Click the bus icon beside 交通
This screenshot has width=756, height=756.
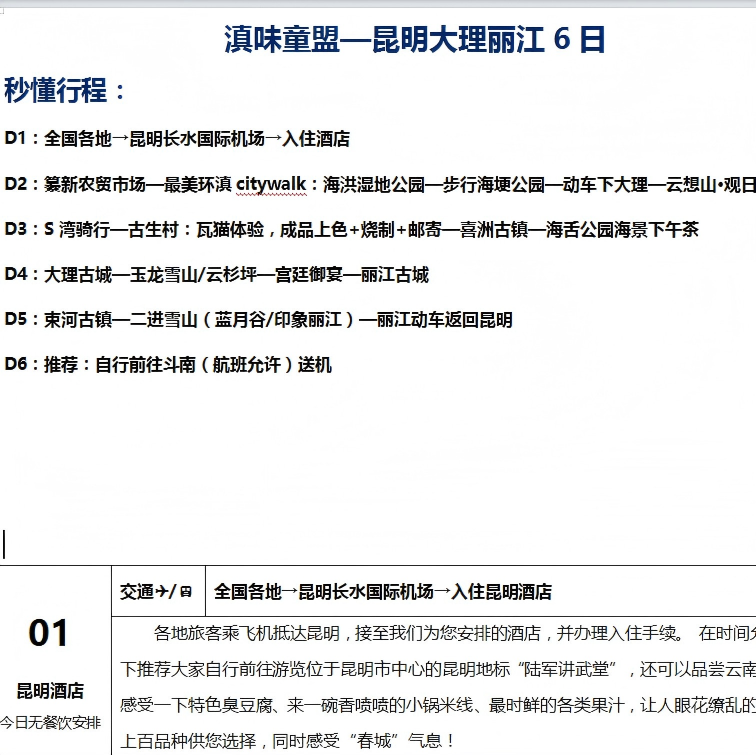click(186, 592)
